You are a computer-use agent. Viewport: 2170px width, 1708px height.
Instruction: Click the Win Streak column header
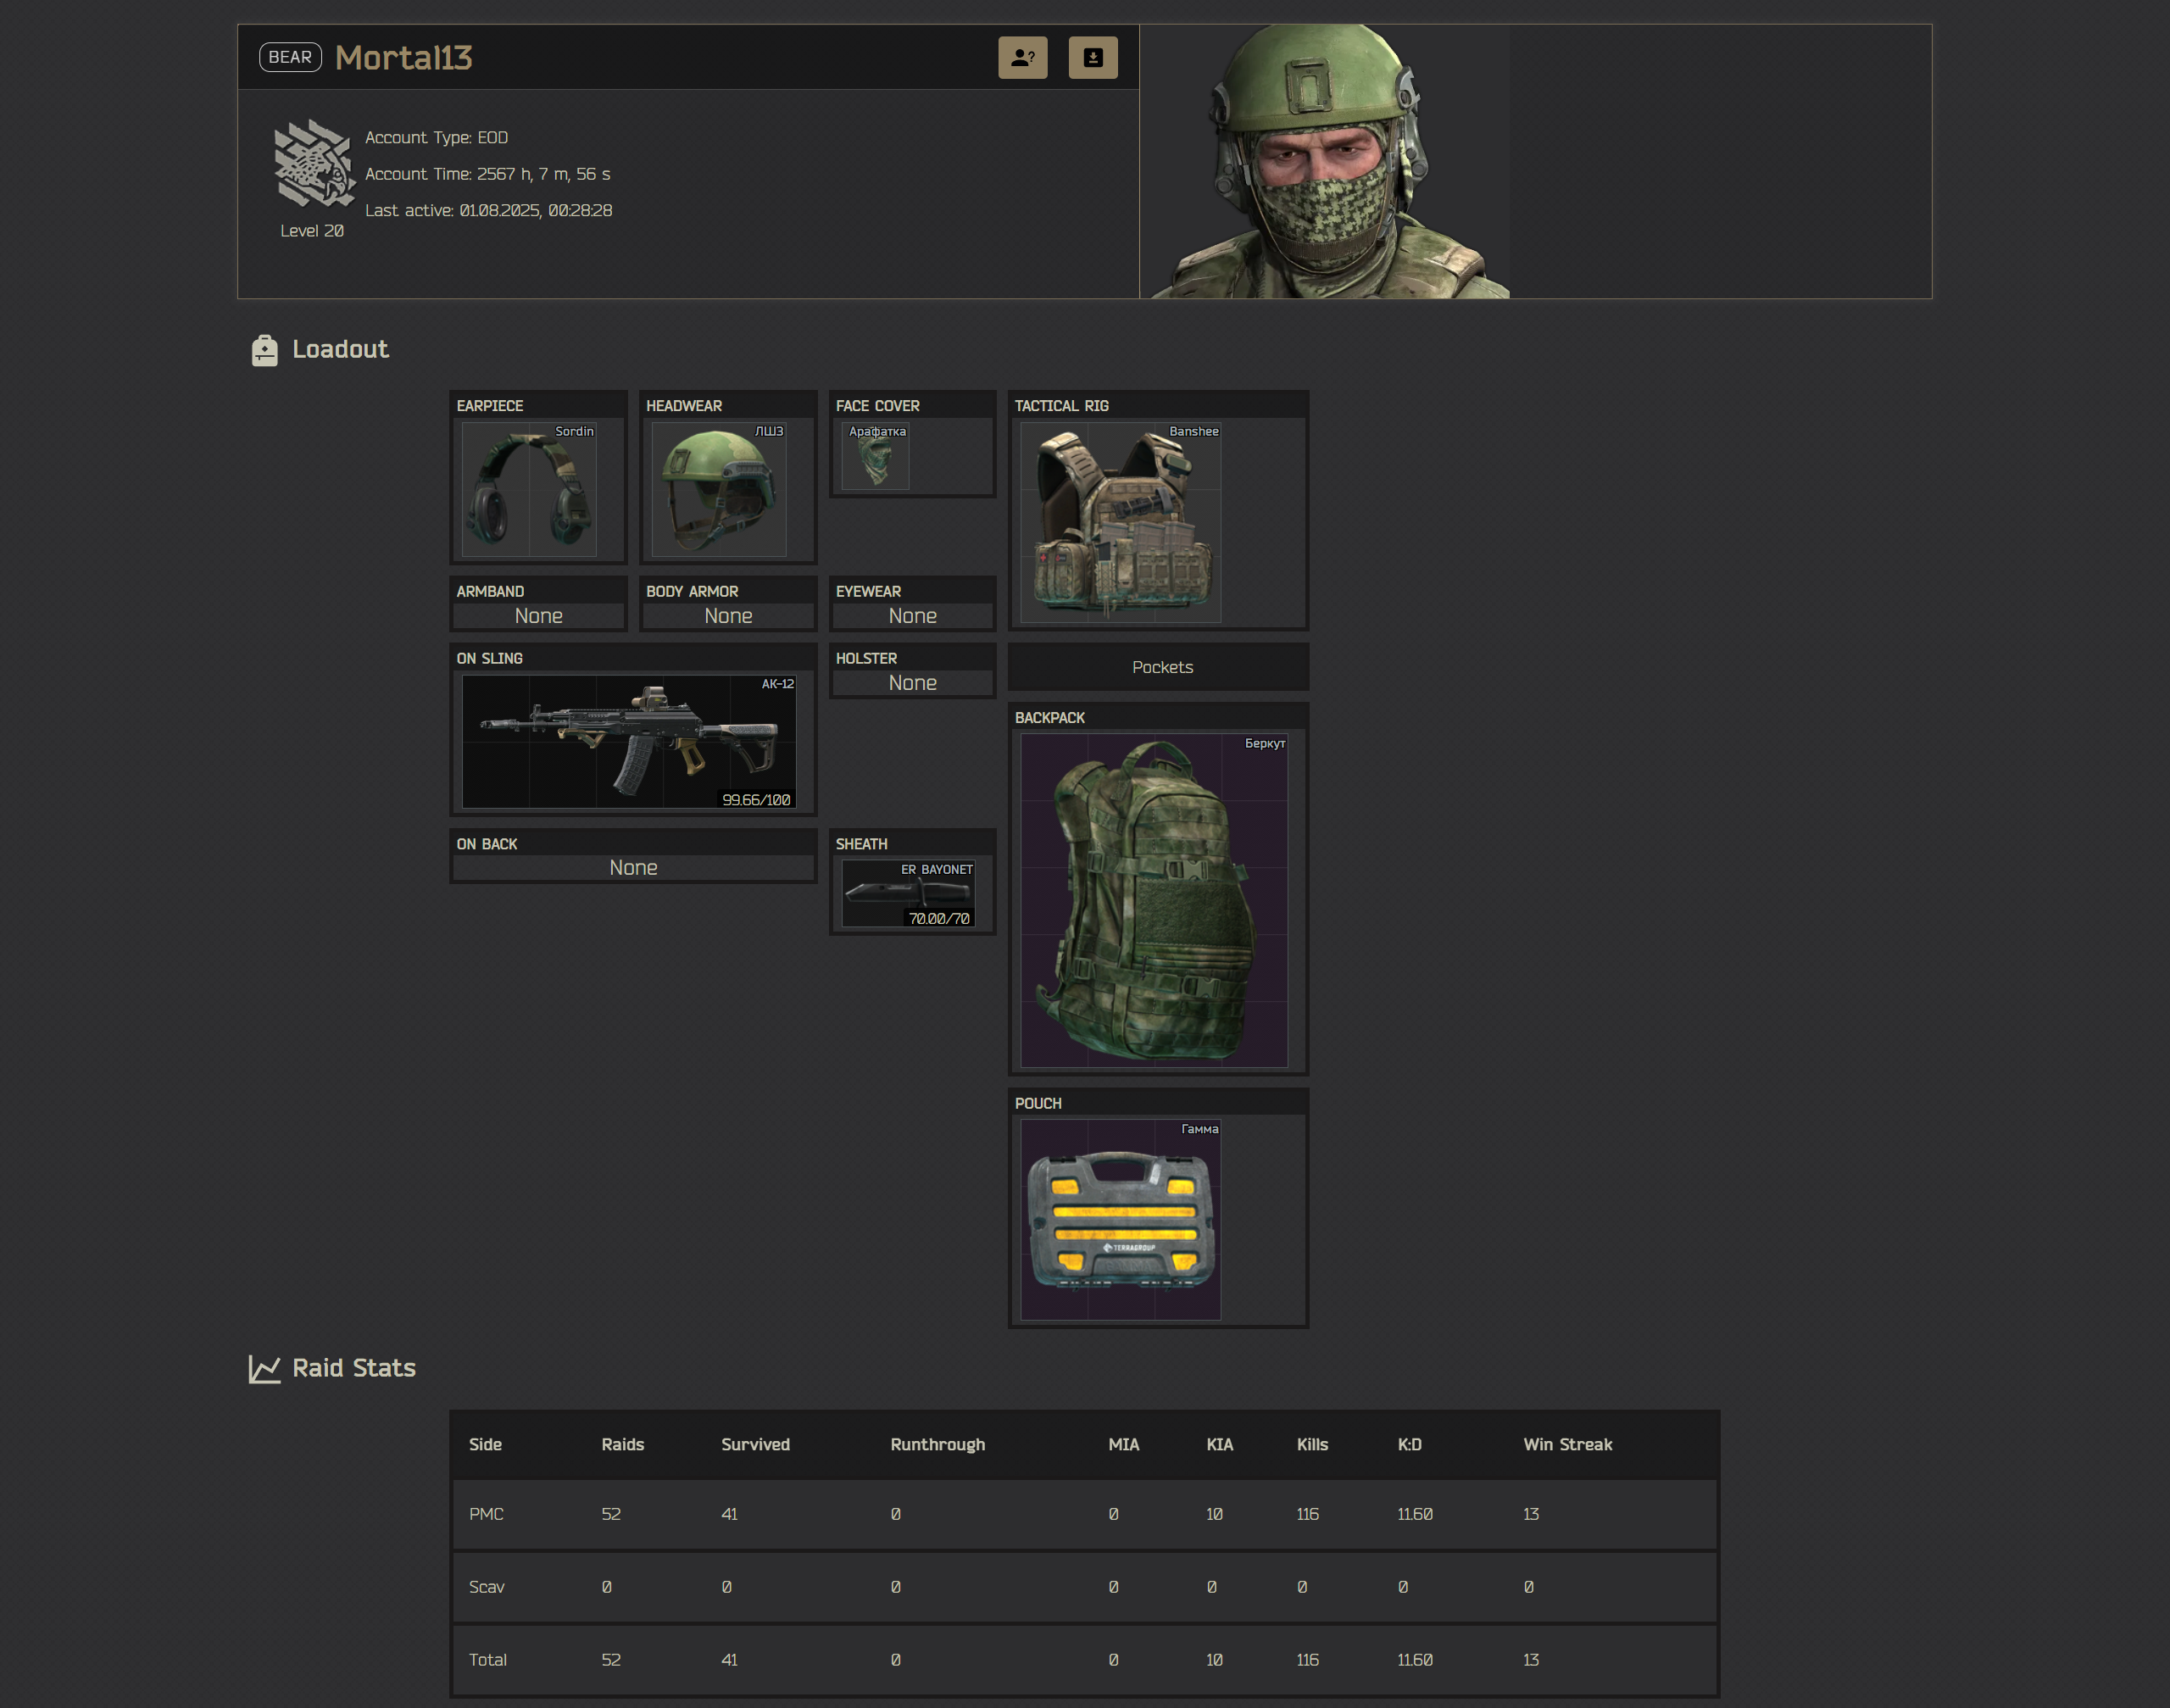1567,1444
